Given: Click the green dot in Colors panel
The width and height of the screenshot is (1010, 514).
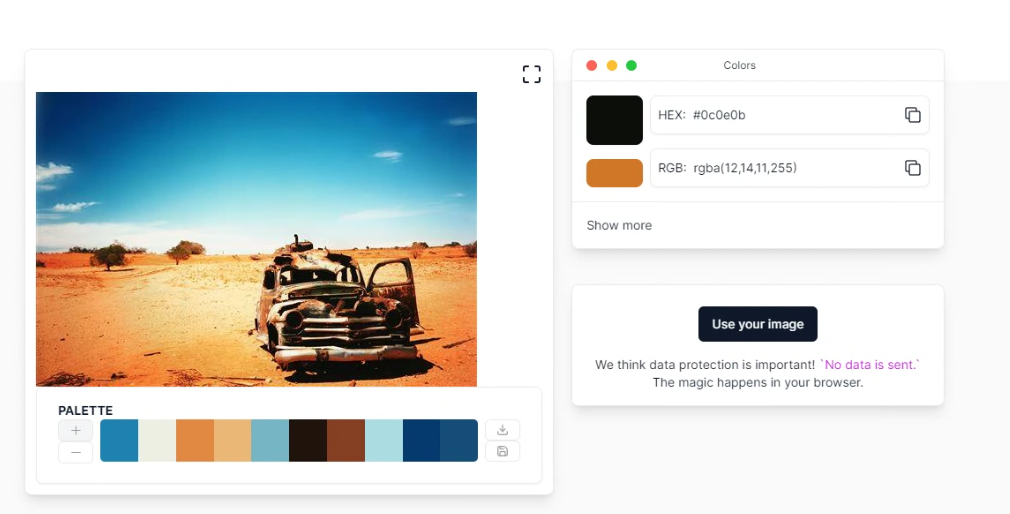Looking at the screenshot, I should pos(631,66).
